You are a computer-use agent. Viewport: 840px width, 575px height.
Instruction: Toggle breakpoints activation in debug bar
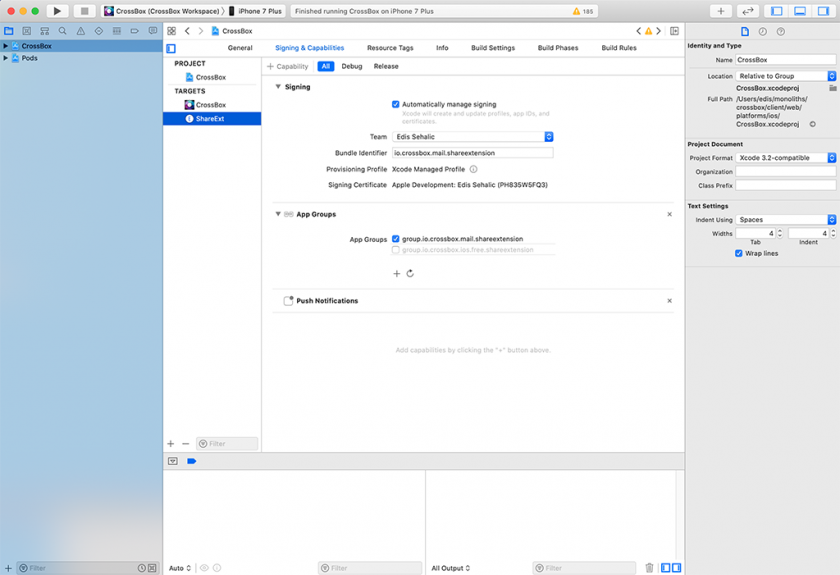(x=191, y=461)
